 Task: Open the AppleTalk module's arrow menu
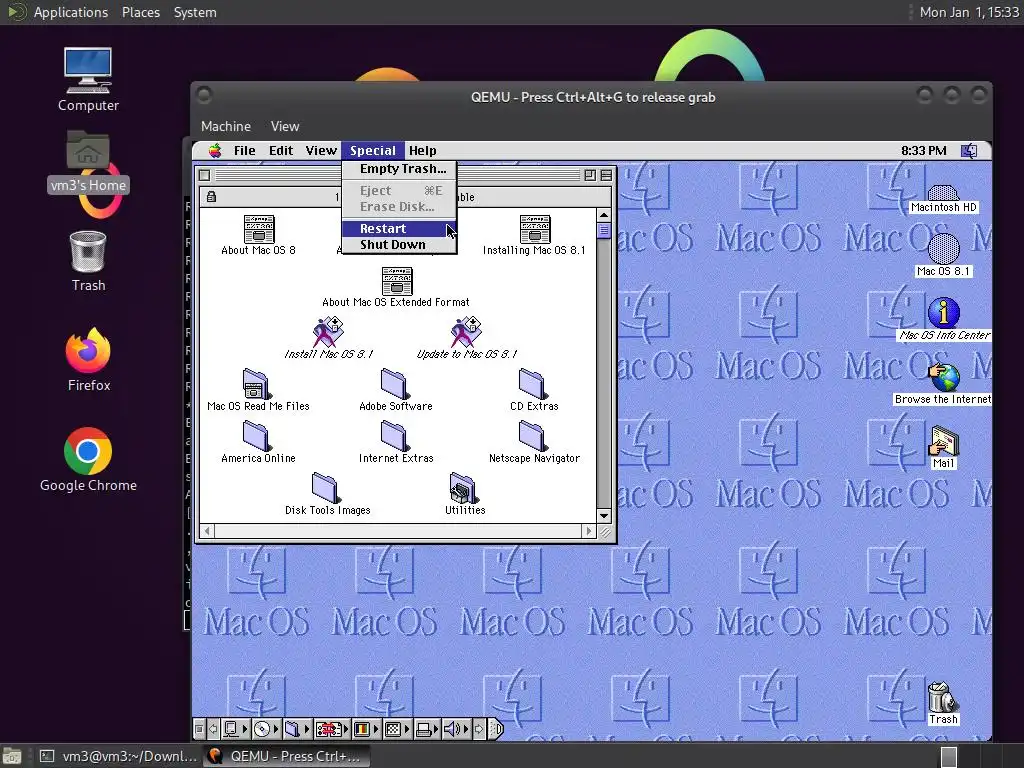pyautogui.click(x=245, y=729)
